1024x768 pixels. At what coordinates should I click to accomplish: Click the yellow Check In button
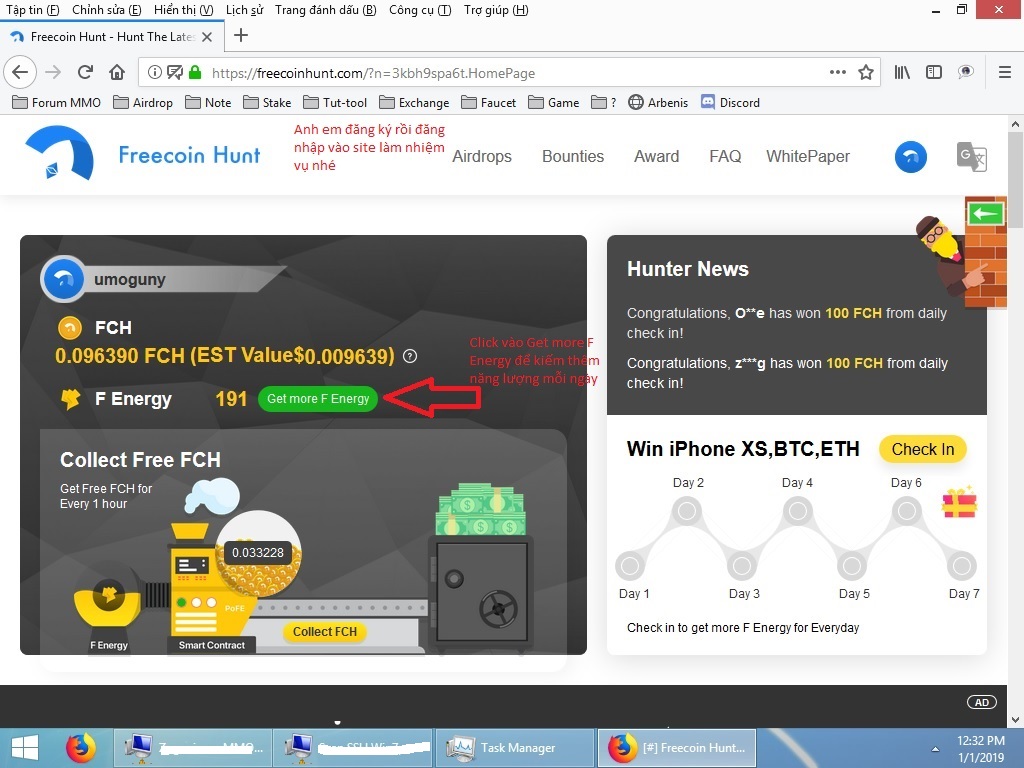(x=923, y=449)
